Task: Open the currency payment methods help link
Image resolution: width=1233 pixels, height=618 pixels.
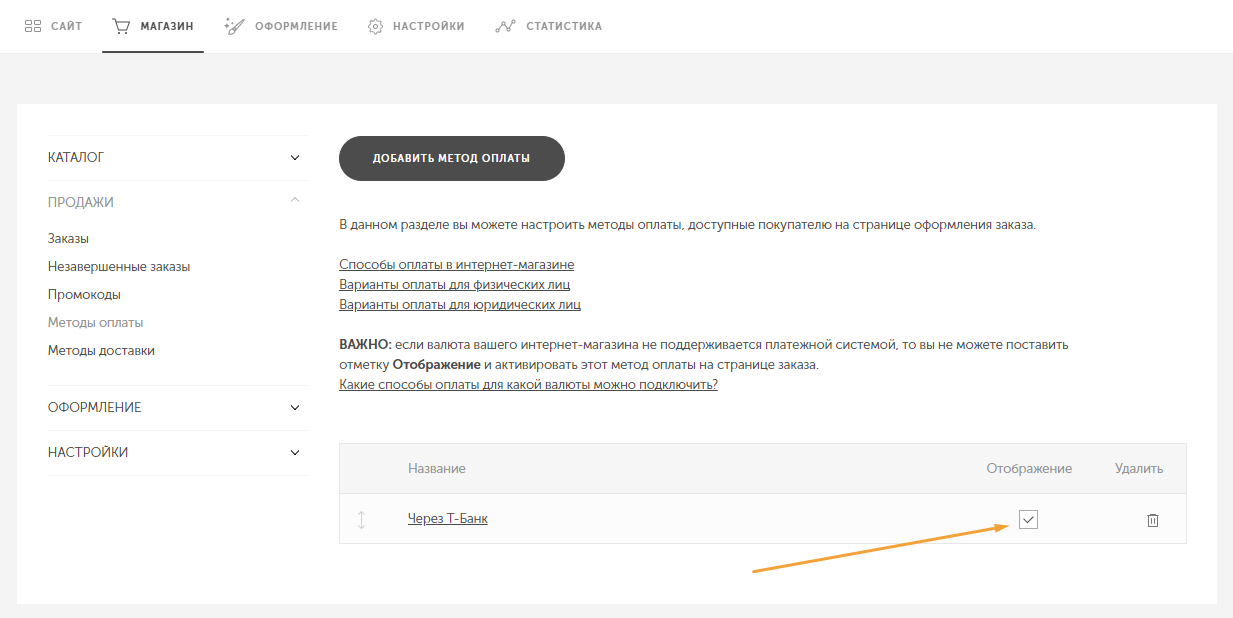Action: tap(528, 385)
